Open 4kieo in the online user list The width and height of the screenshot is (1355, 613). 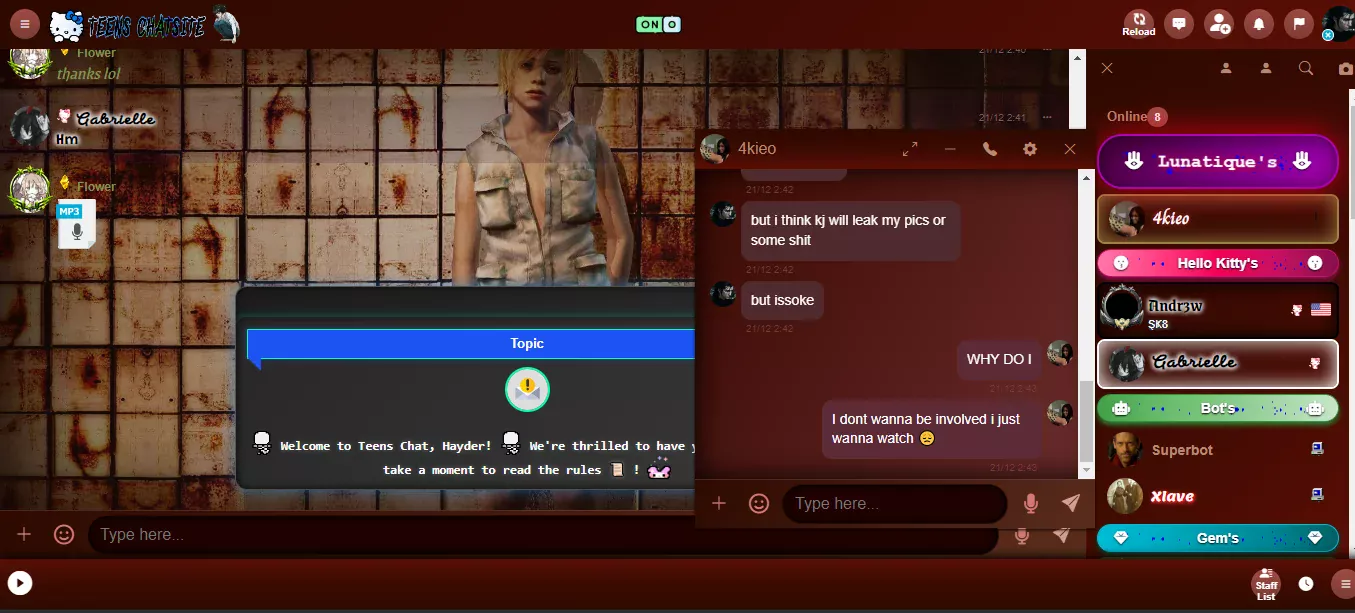point(1218,218)
